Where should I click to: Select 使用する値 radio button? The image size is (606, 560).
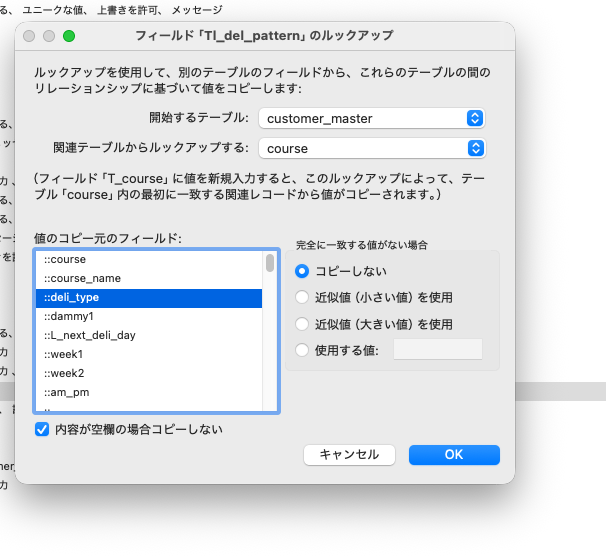click(x=302, y=350)
